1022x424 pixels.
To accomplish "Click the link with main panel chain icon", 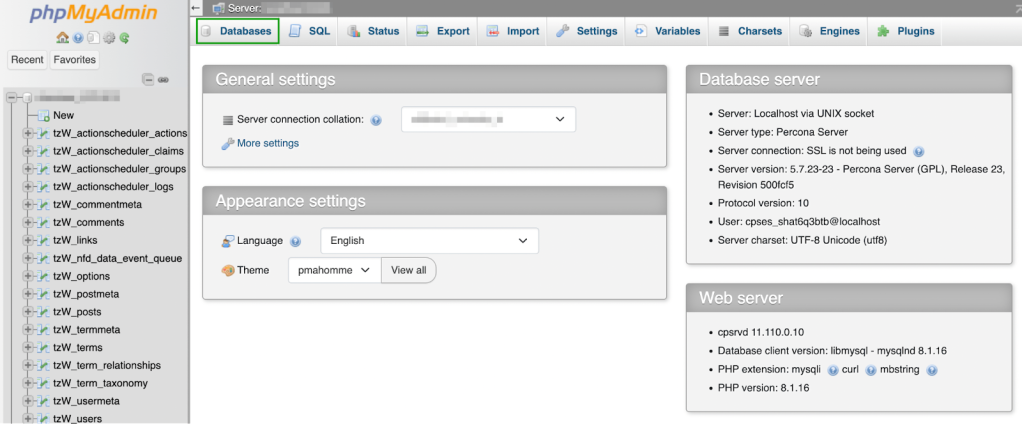I will click(x=163, y=79).
